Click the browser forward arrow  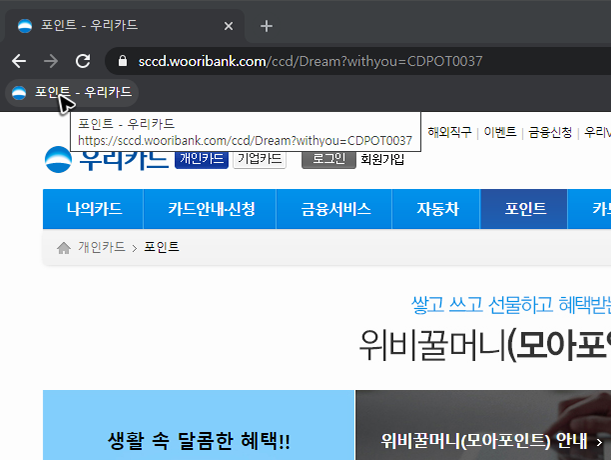(x=51, y=61)
